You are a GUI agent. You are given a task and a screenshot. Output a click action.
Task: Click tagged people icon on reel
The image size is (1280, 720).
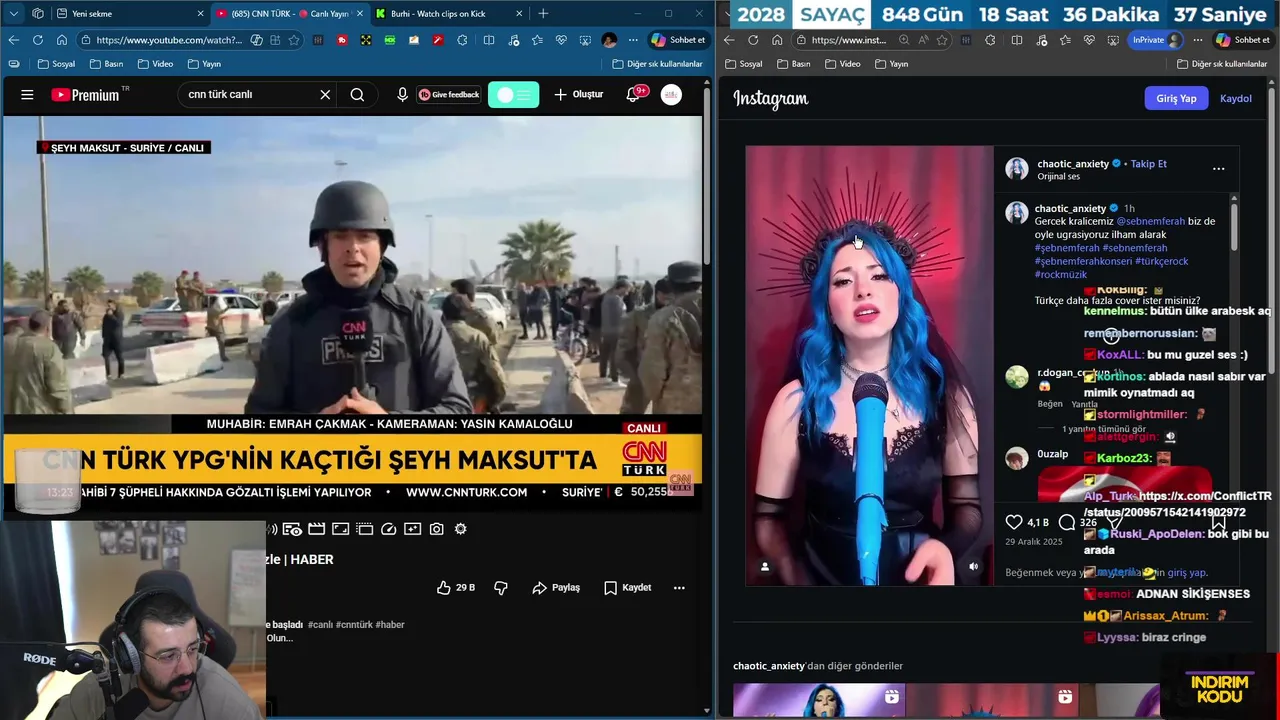pos(765,567)
